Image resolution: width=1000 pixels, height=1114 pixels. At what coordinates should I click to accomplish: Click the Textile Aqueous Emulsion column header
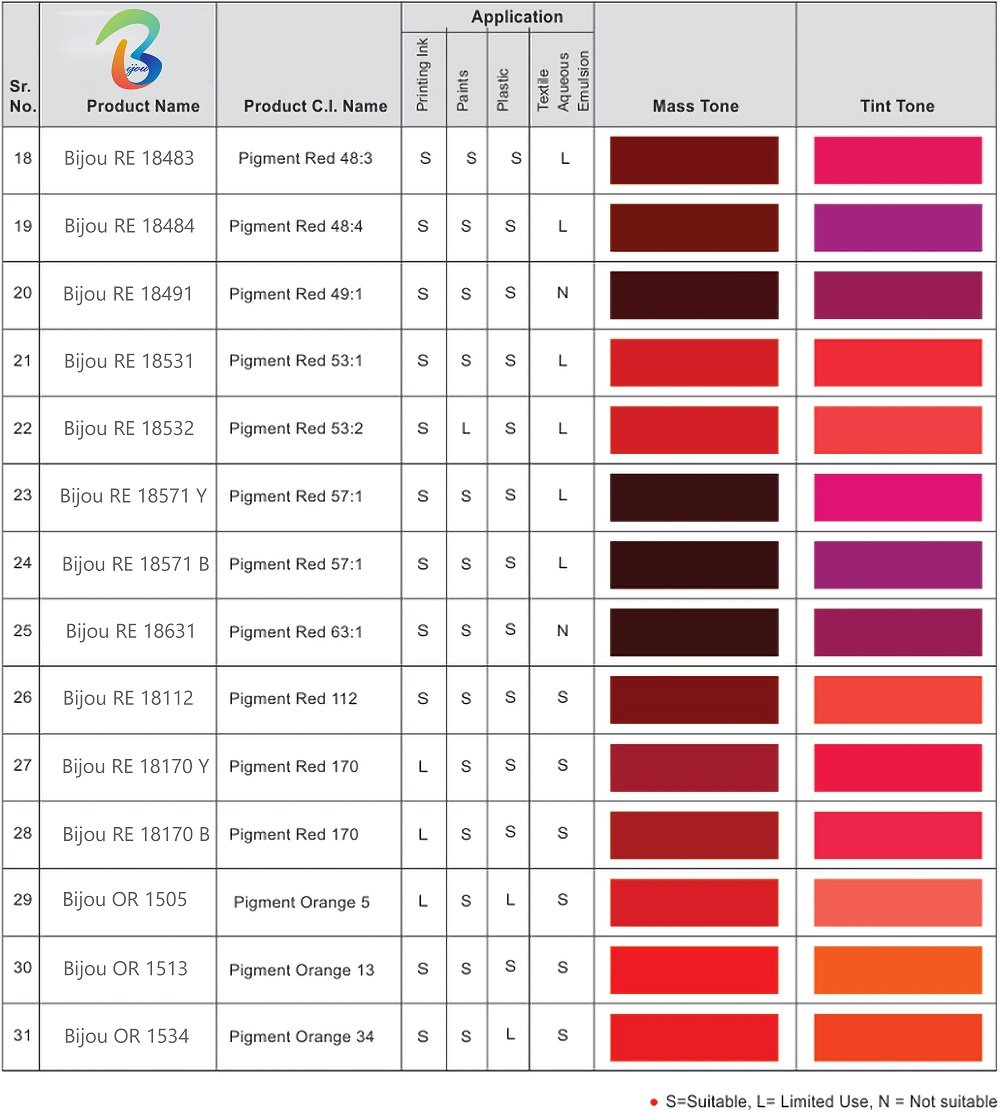(x=562, y=81)
